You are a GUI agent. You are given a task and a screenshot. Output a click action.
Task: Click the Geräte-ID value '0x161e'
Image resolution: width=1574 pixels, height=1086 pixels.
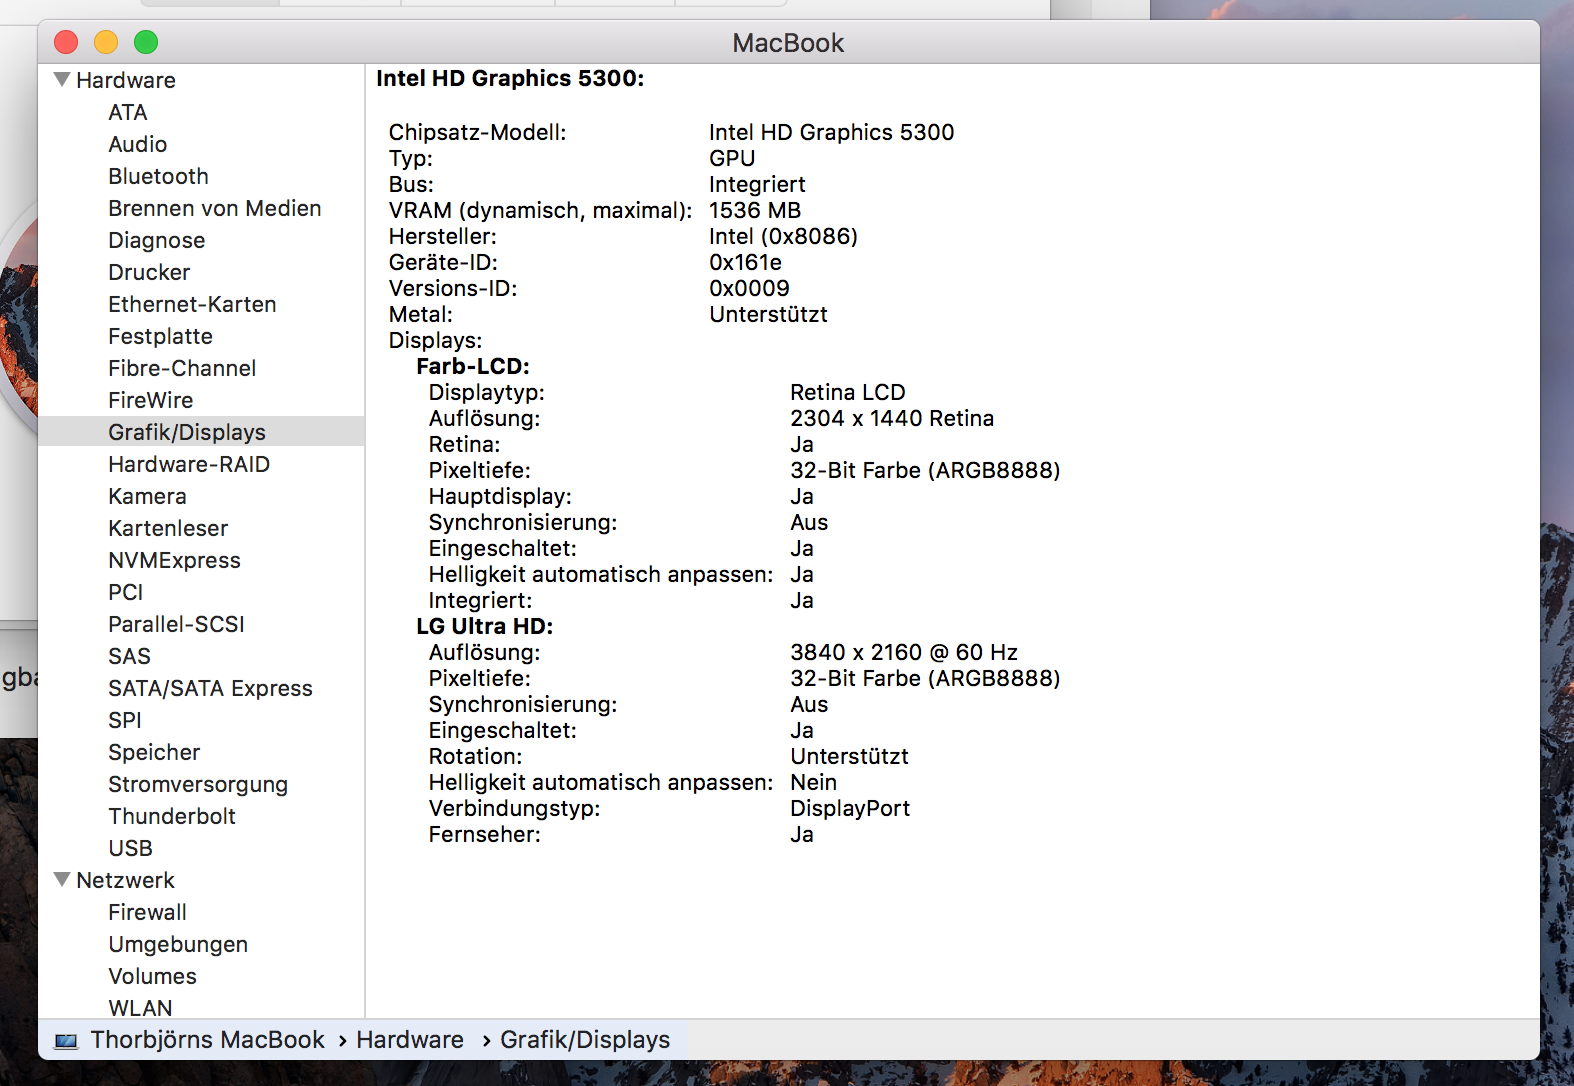pyautogui.click(x=746, y=262)
